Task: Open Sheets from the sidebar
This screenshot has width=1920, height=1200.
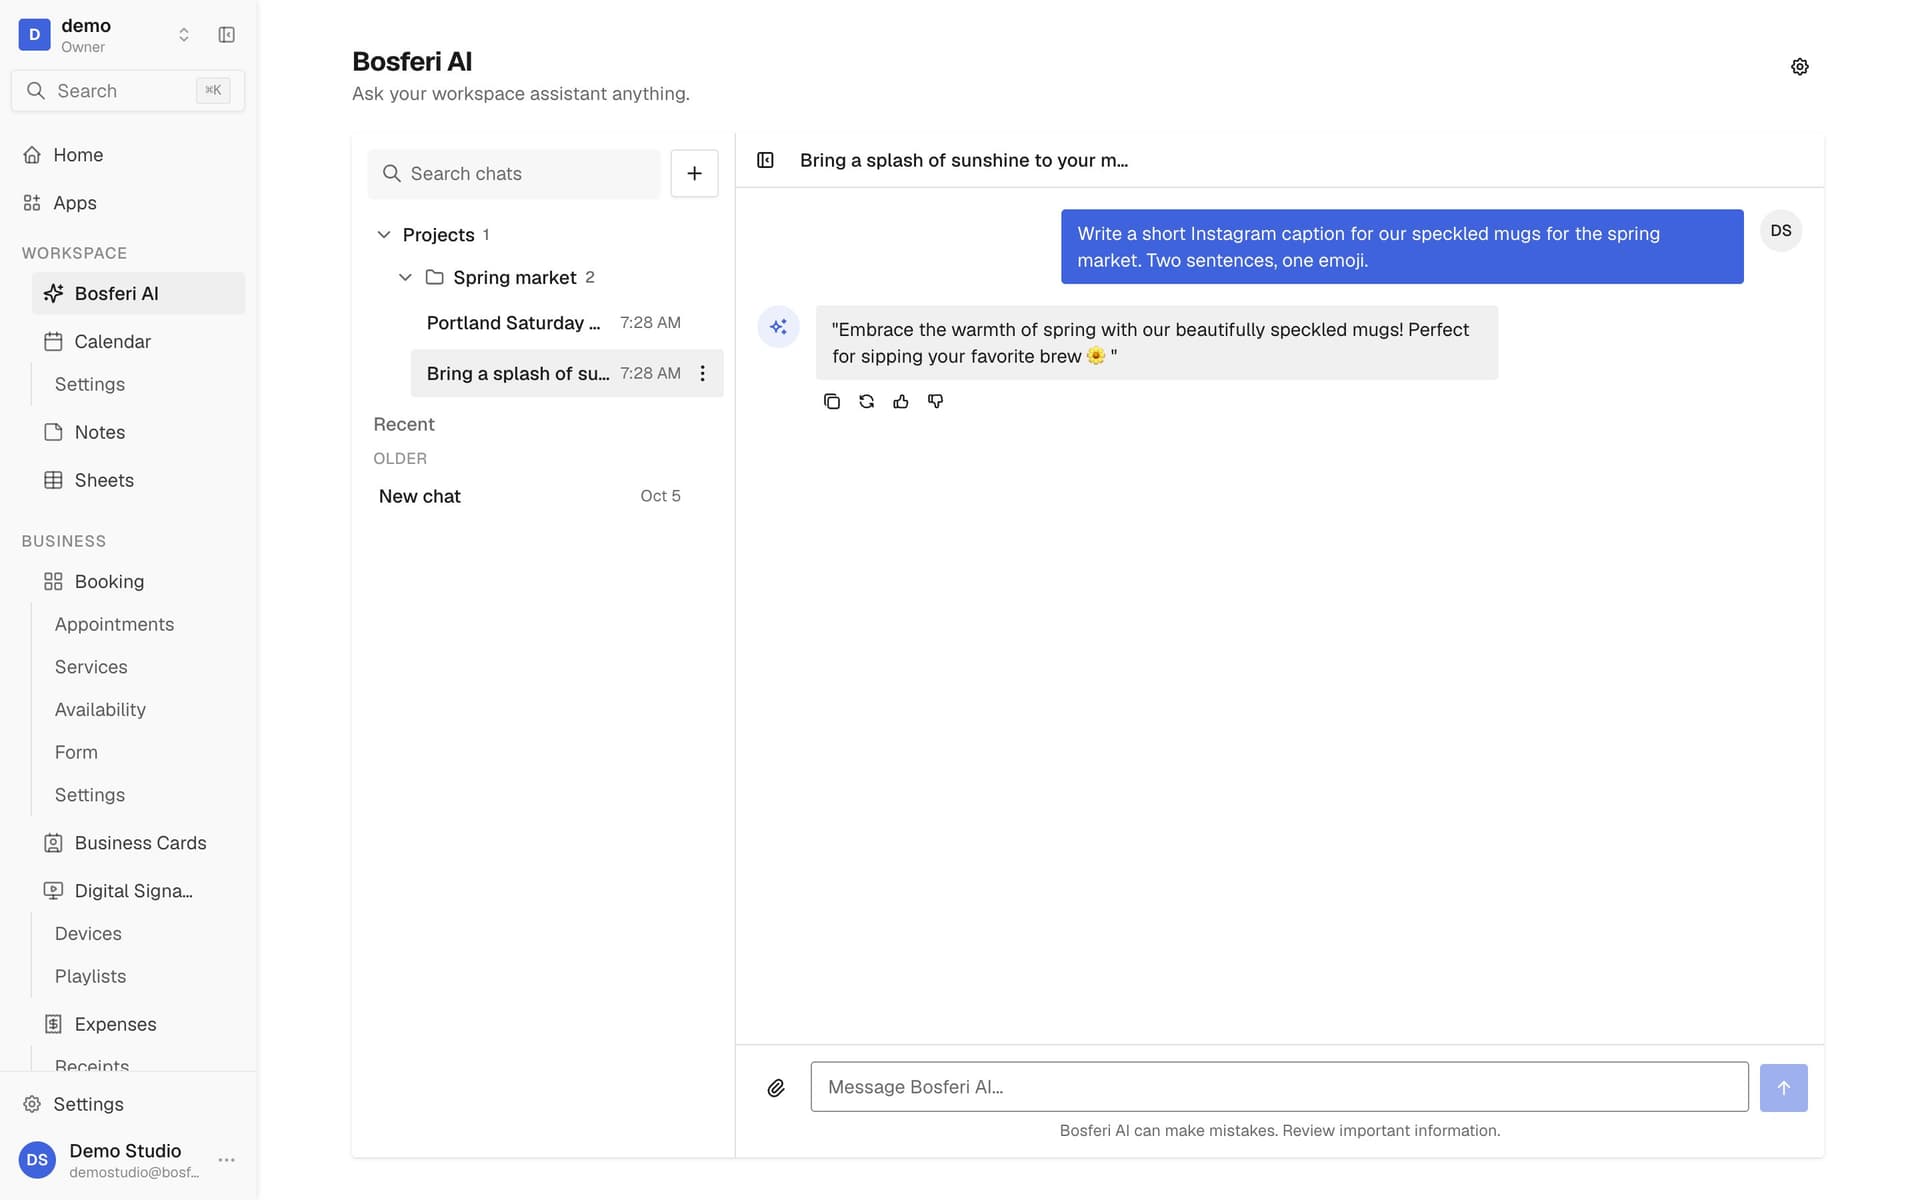Action: click(138, 480)
